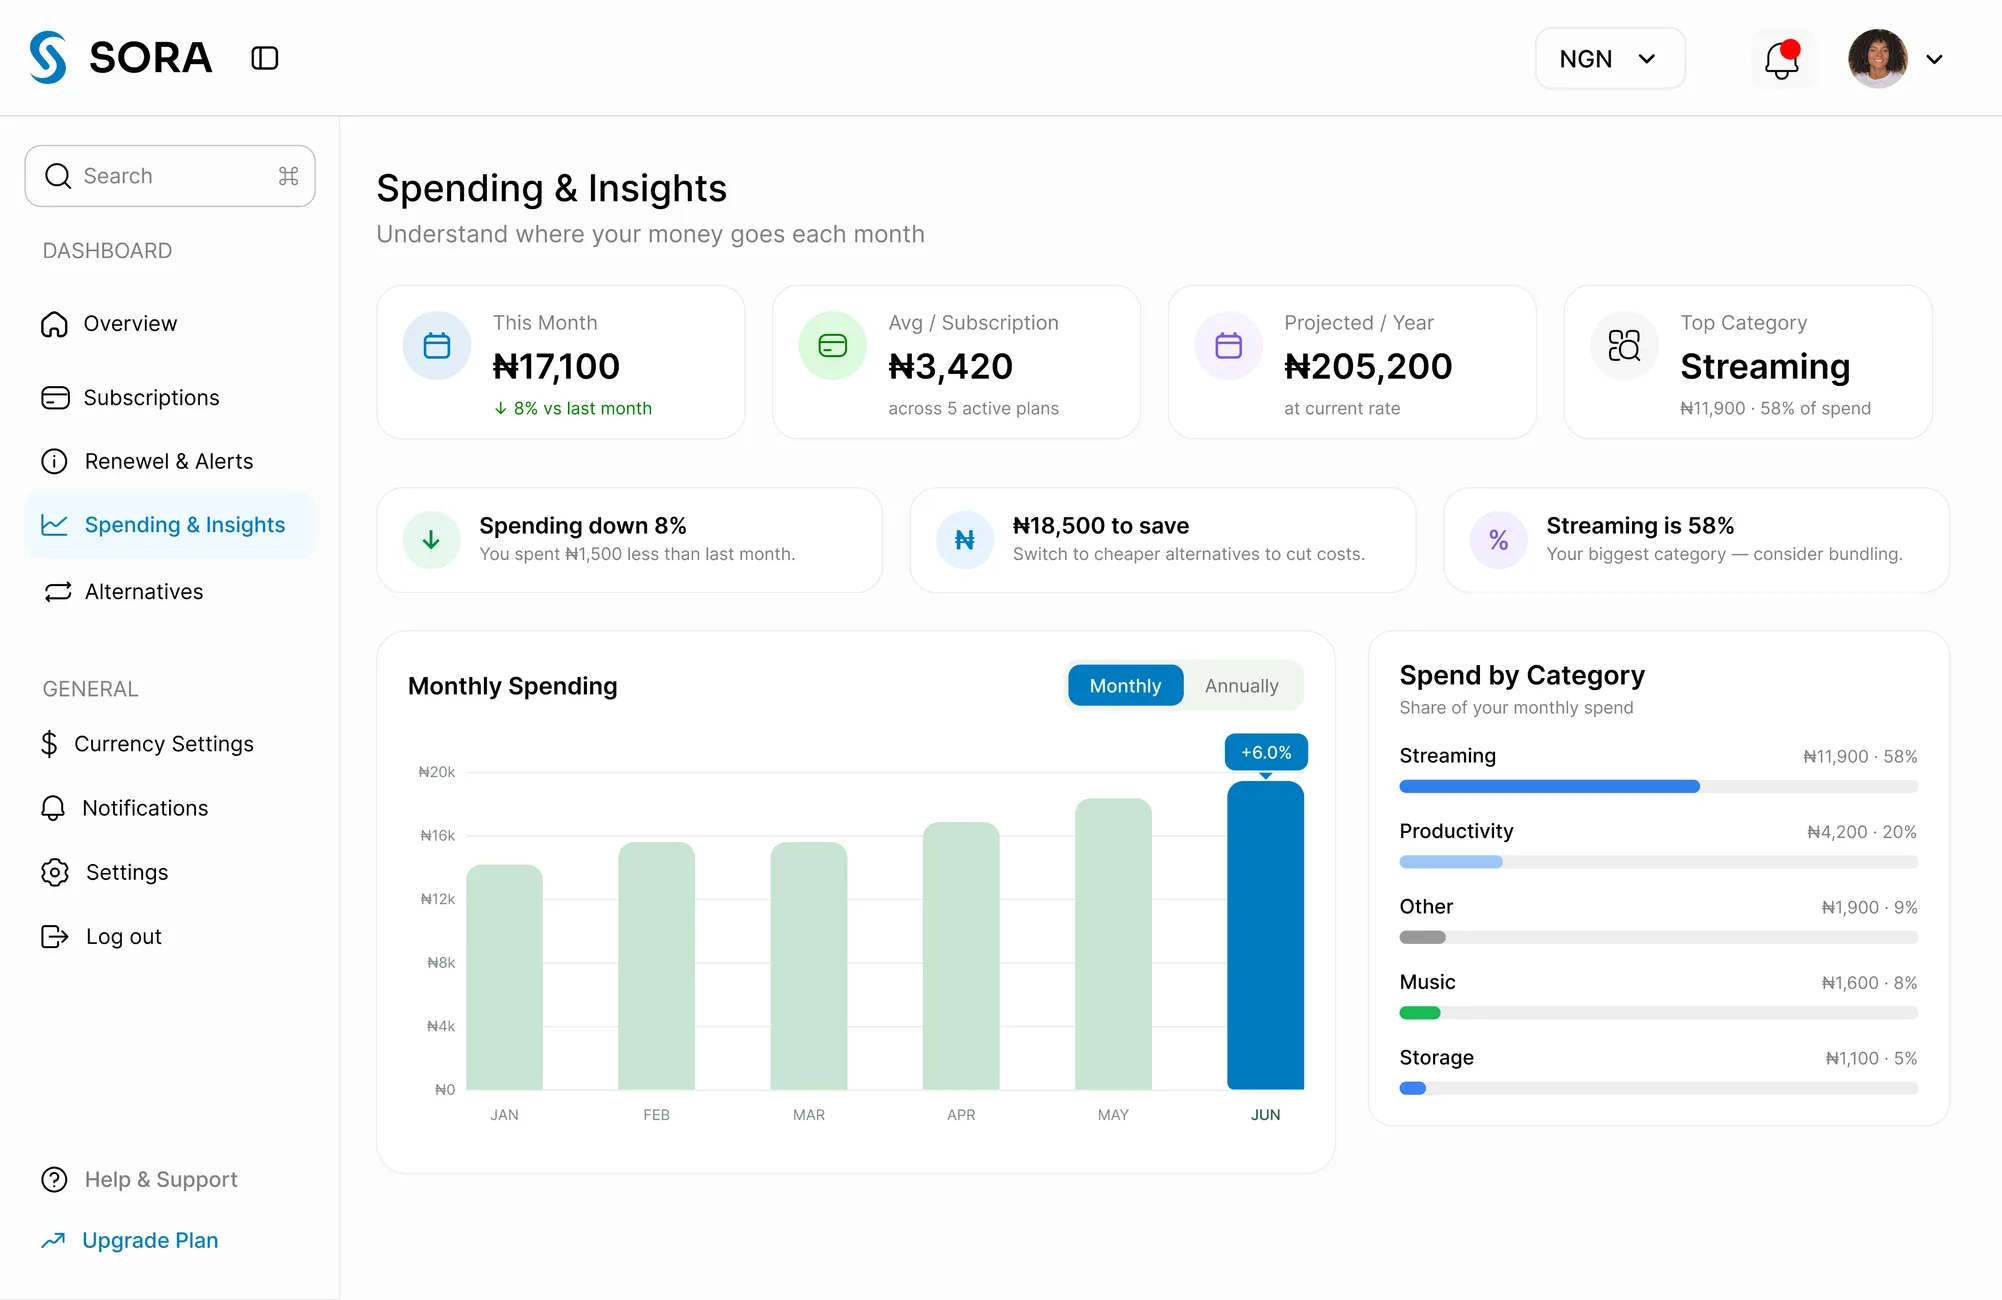Click the Top Category icon
This screenshot has height=1300, width=2002.
(1625, 346)
